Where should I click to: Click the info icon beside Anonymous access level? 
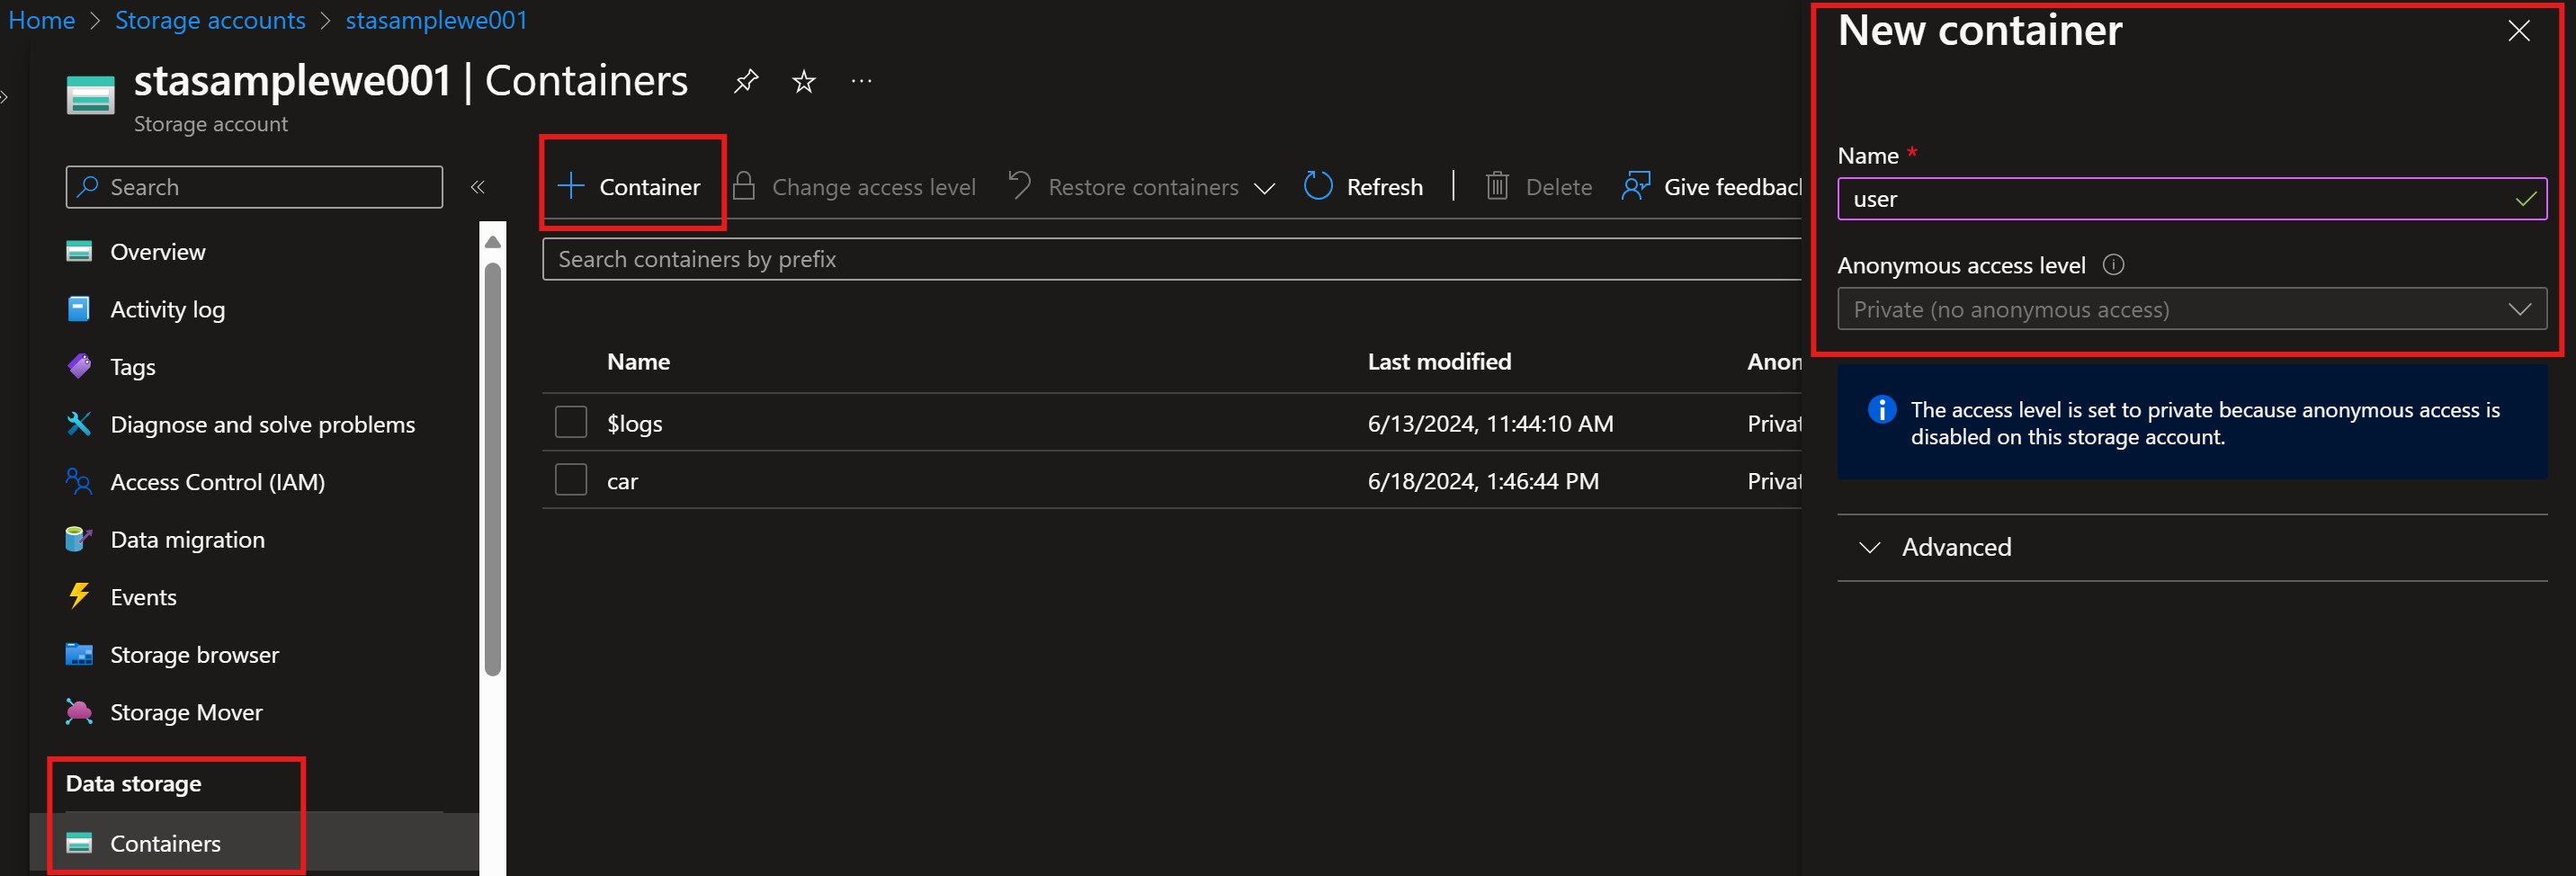click(x=2113, y=265)
